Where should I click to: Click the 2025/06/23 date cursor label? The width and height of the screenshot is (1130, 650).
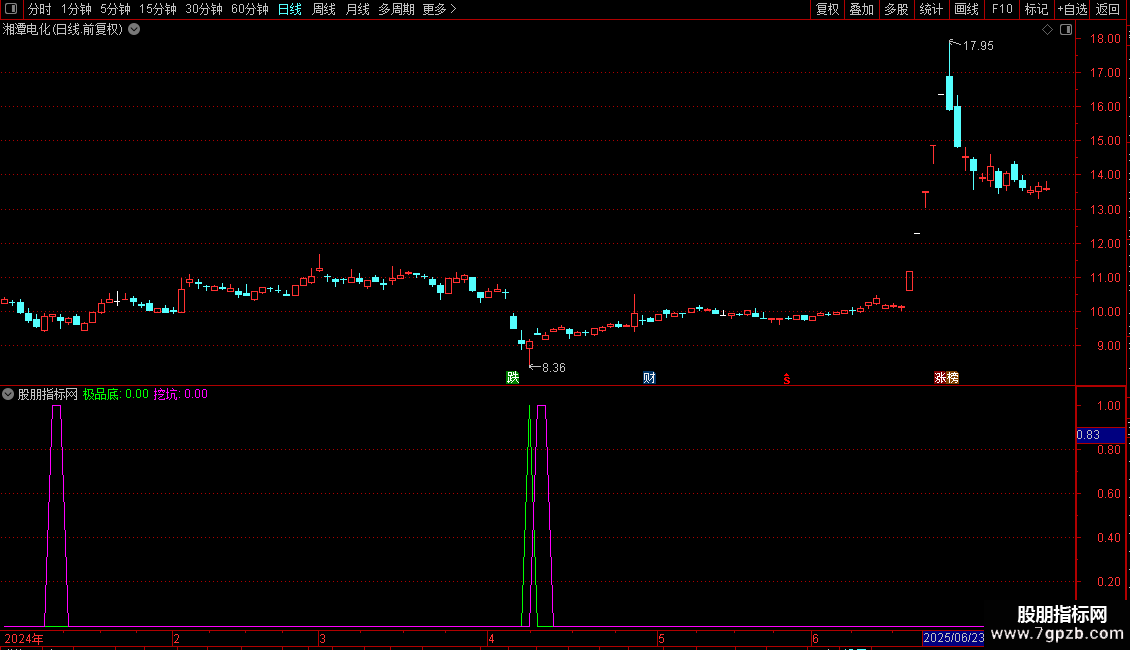coord(953,638)
